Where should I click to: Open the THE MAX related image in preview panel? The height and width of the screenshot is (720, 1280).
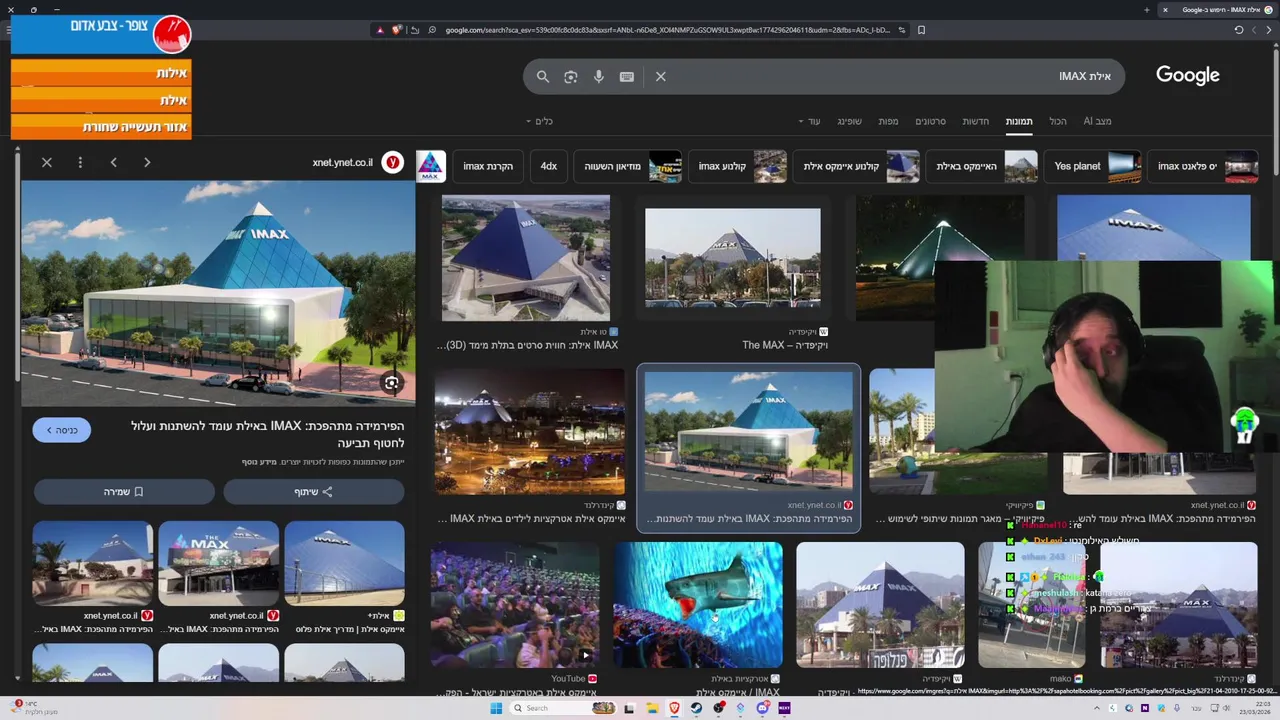218,563
